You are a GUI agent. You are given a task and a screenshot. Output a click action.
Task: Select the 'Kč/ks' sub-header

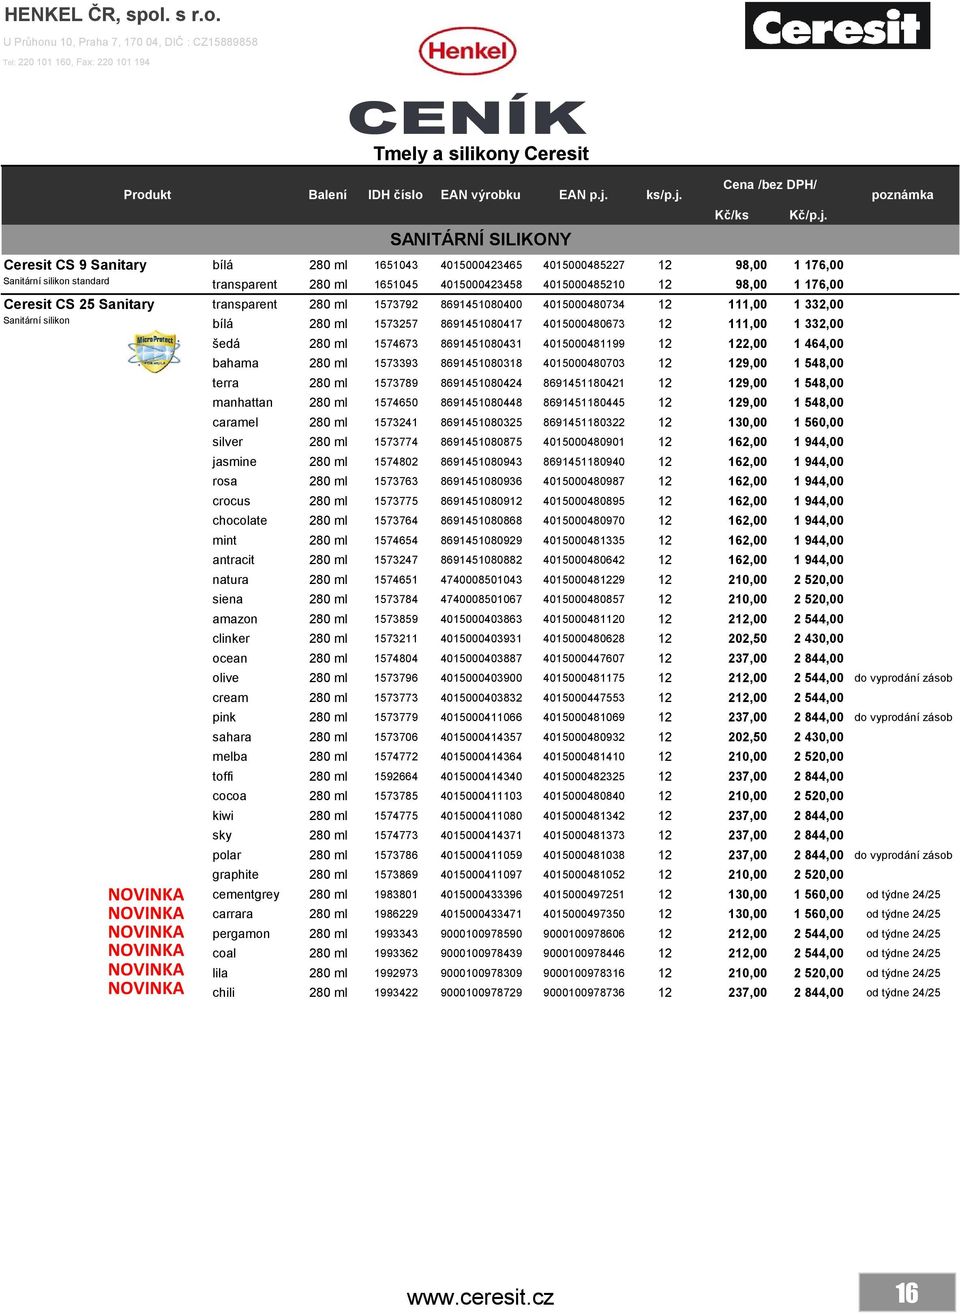pos(731,215)
